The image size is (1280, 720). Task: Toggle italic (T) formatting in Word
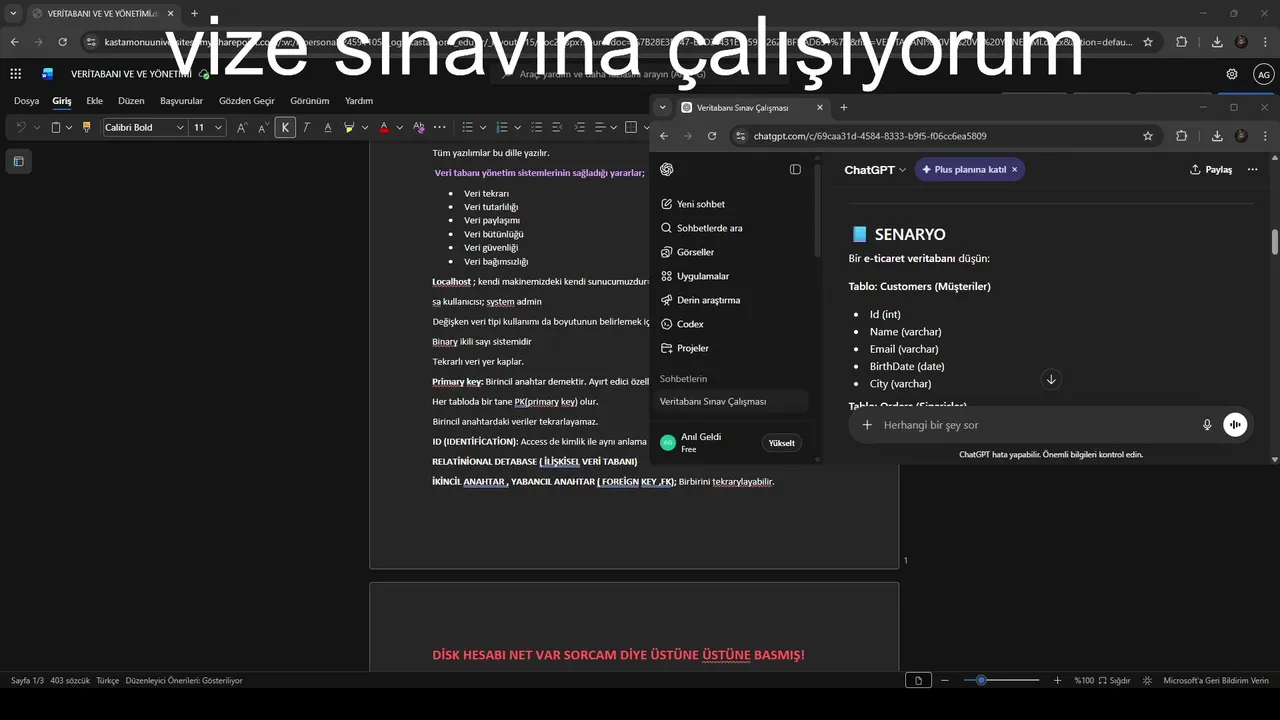[x=307, y=127]
